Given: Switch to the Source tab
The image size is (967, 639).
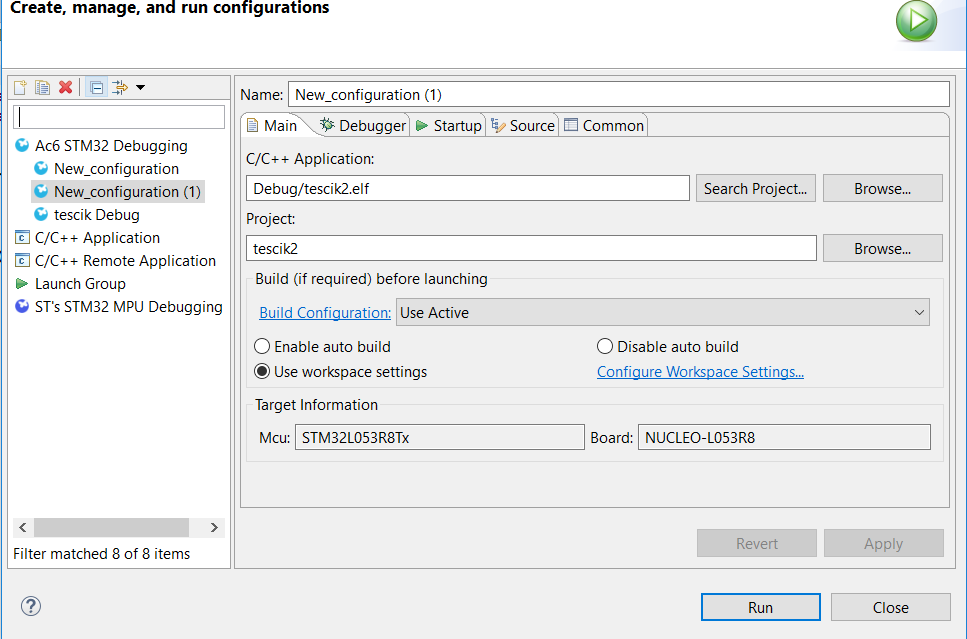Looking at the screenshot, I should (523, 126).
